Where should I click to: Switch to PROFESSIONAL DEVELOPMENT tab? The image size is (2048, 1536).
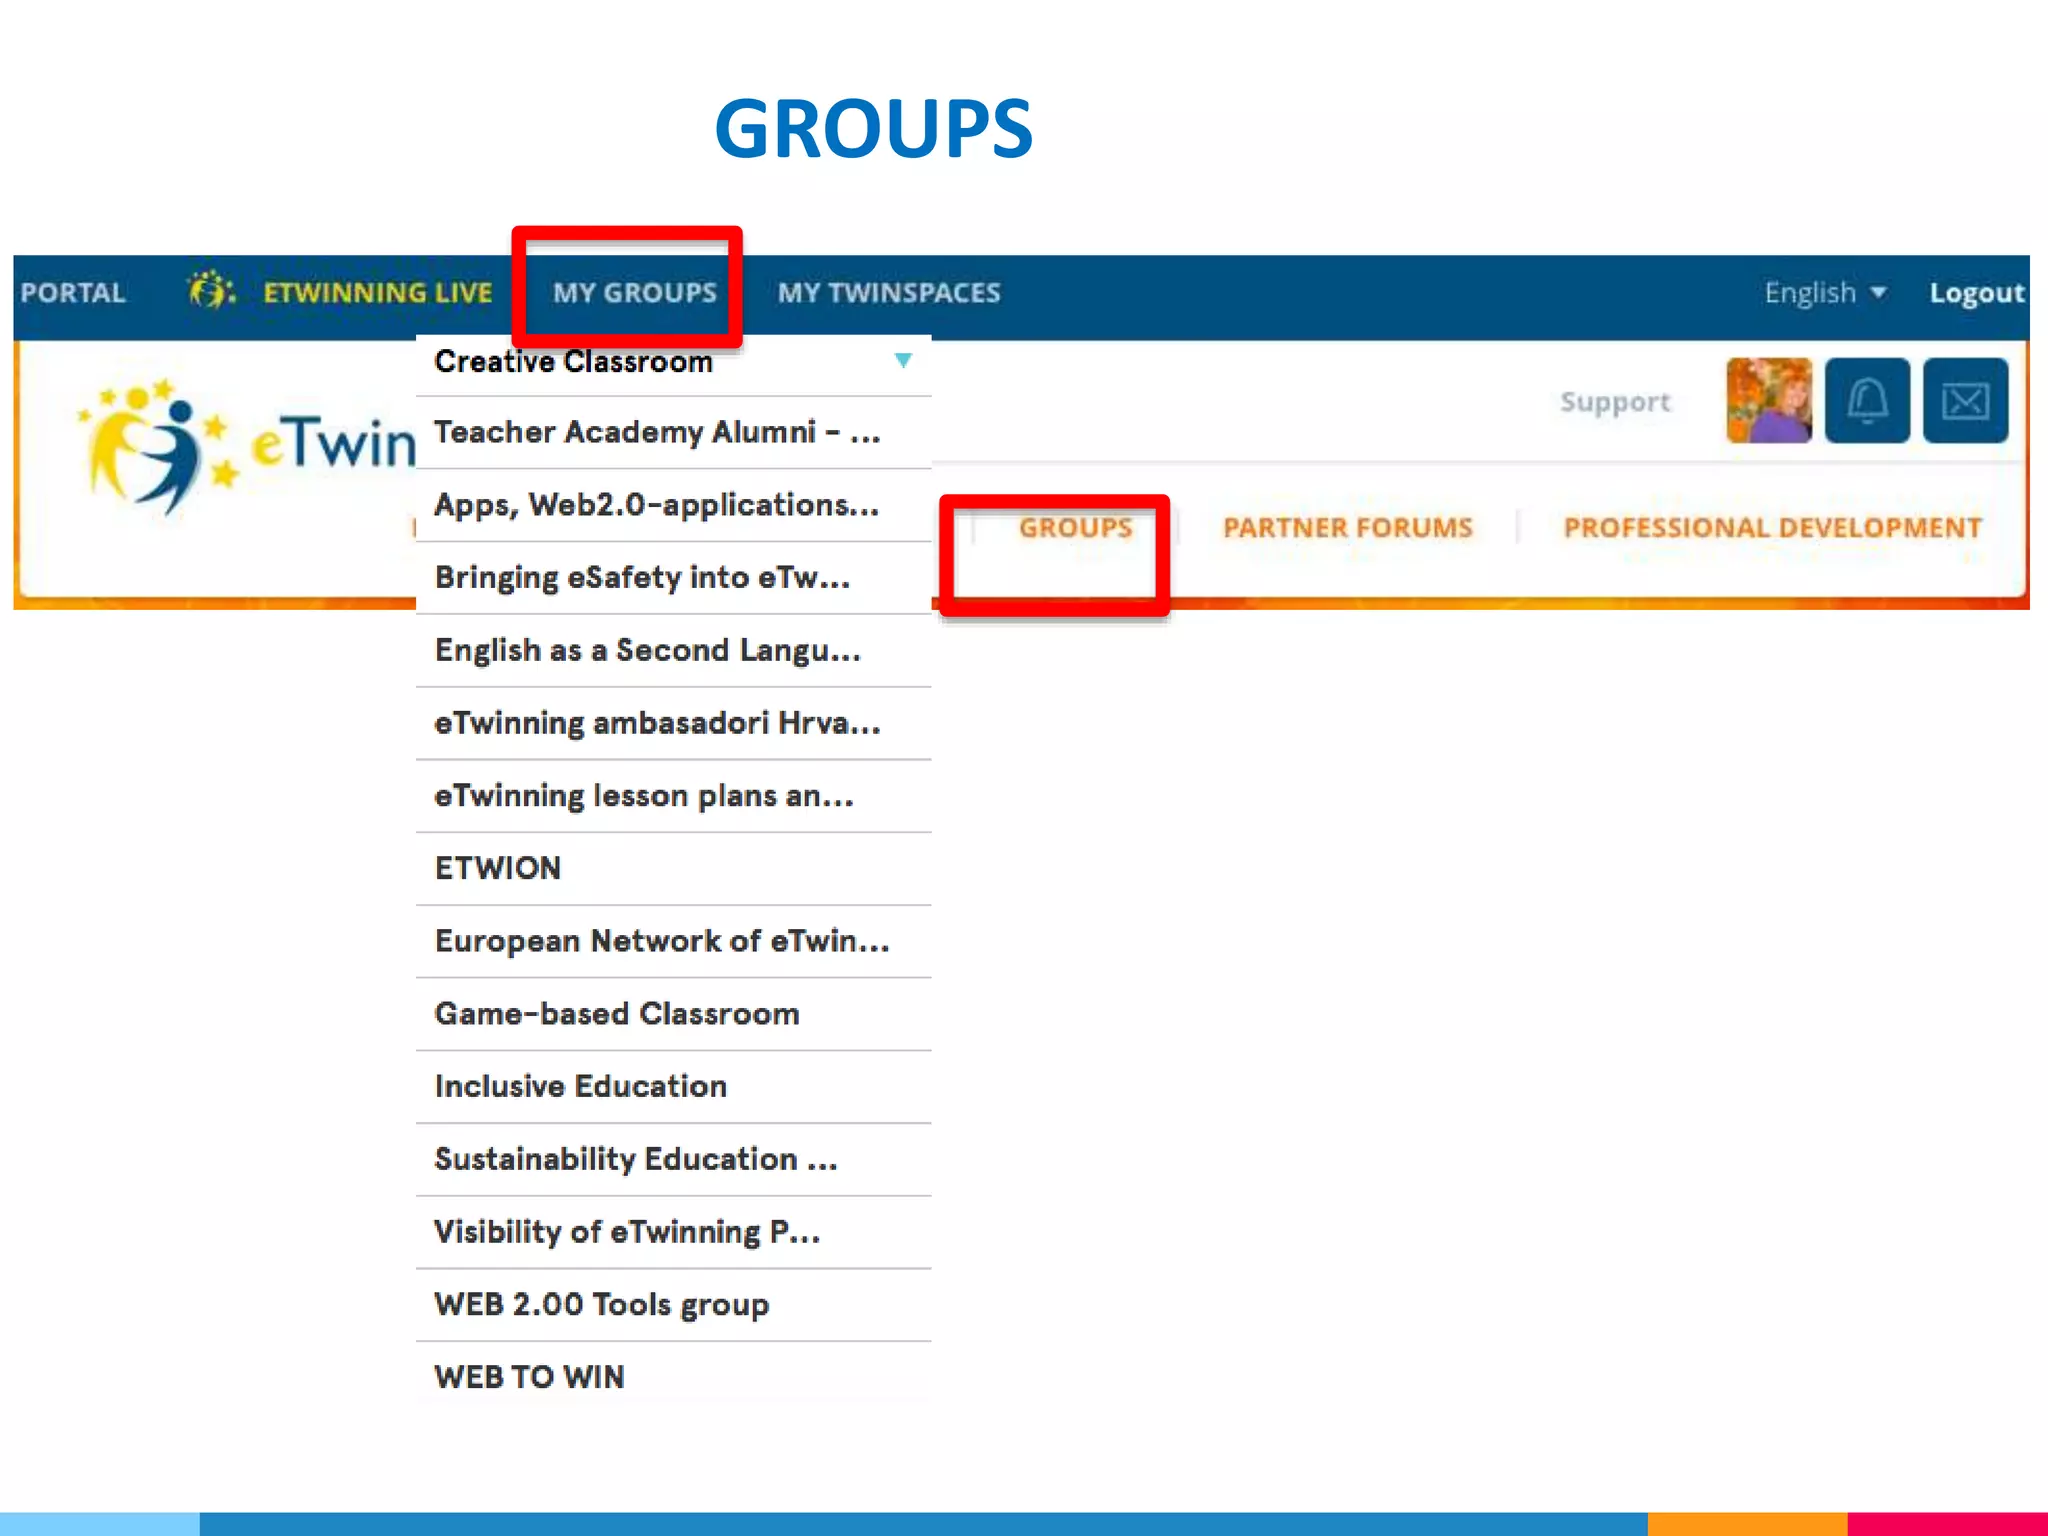1772,527
